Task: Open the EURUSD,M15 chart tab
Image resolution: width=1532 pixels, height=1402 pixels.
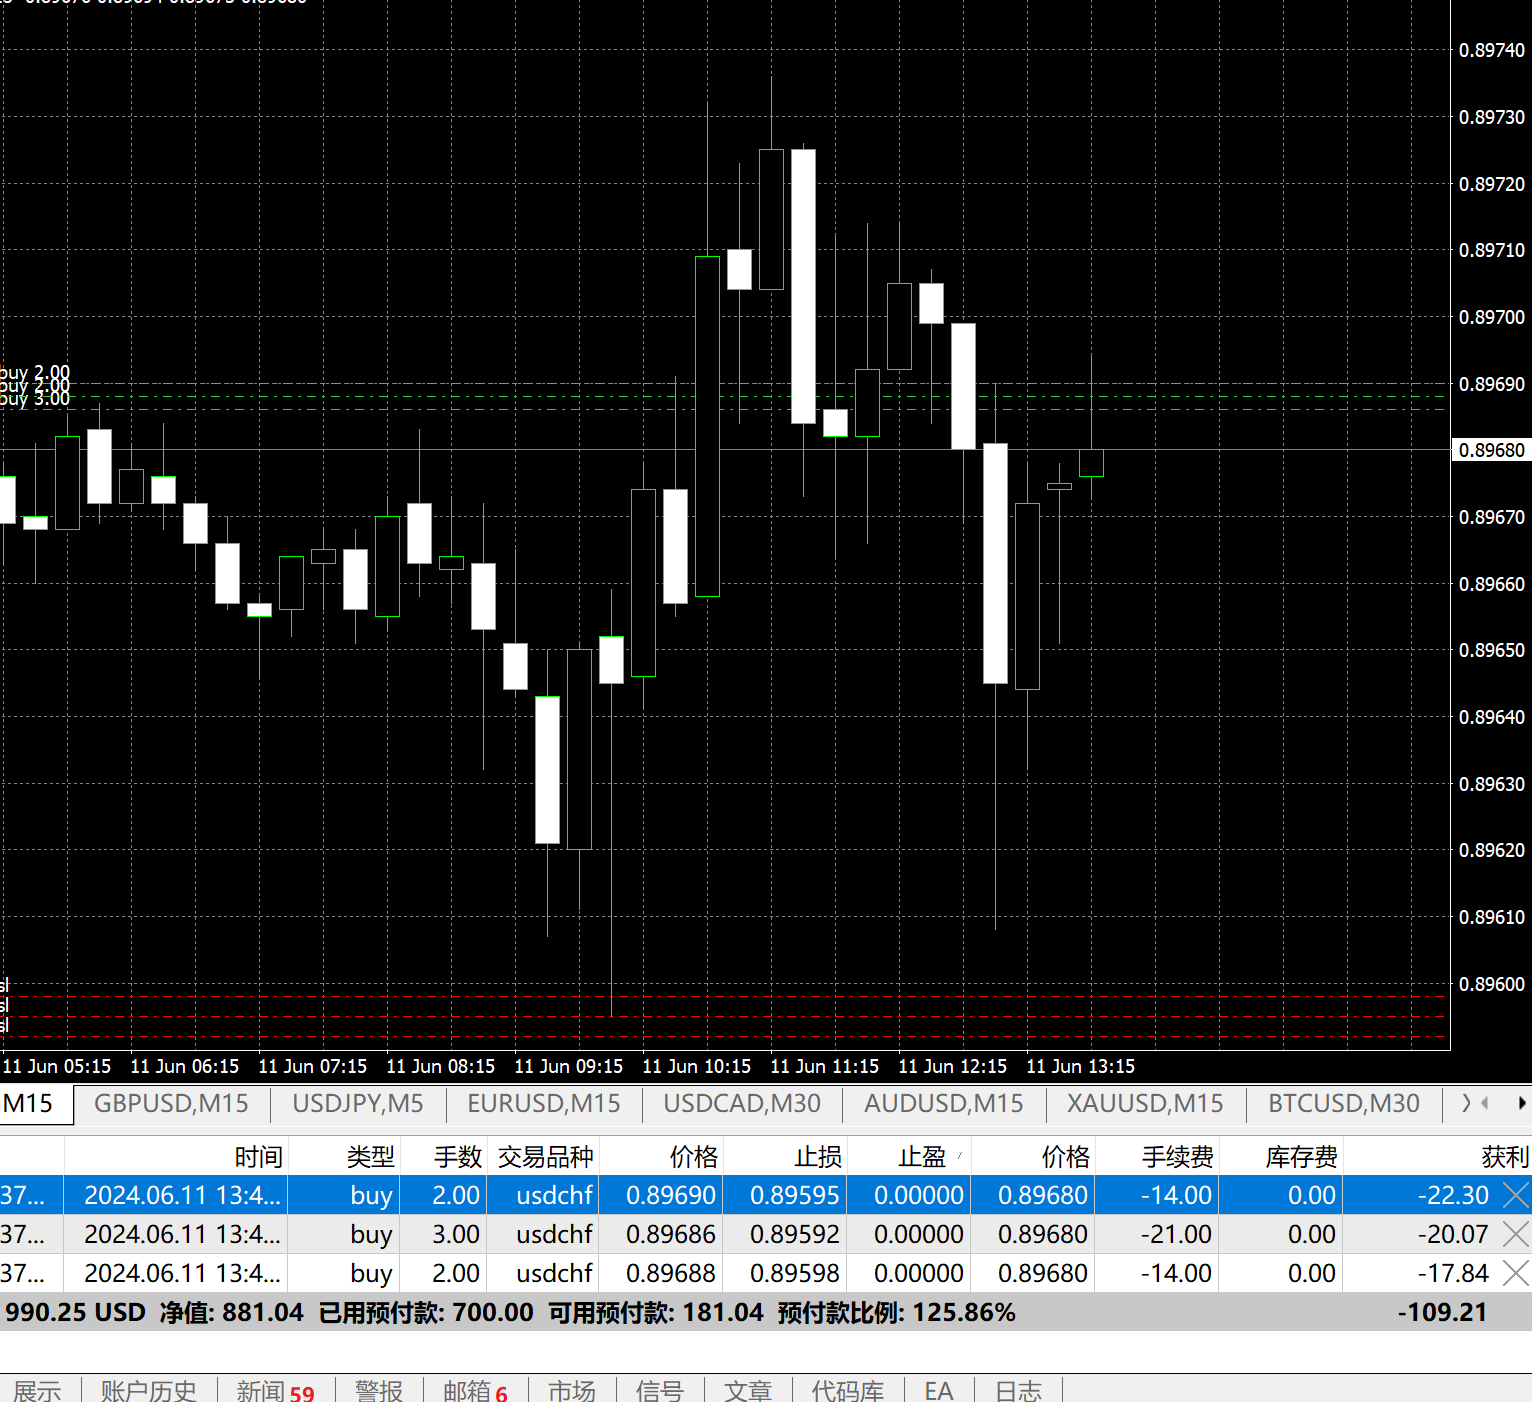Action: [544, 1103]
